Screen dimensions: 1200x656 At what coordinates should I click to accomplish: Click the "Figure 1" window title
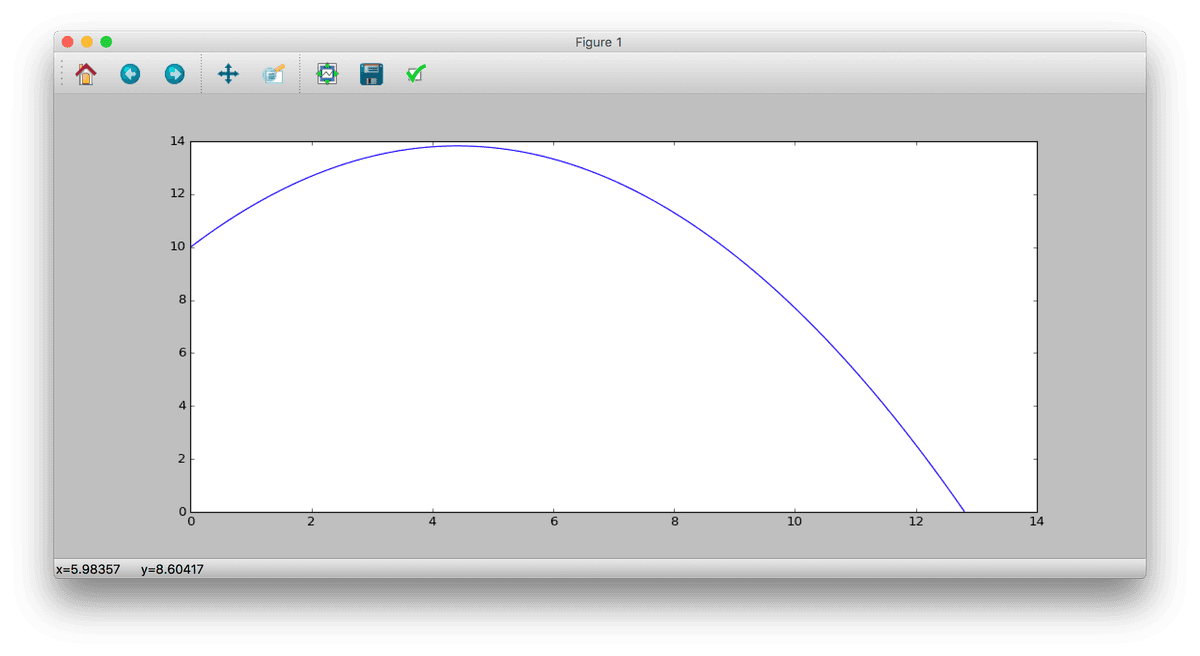(x=600, y=42)
